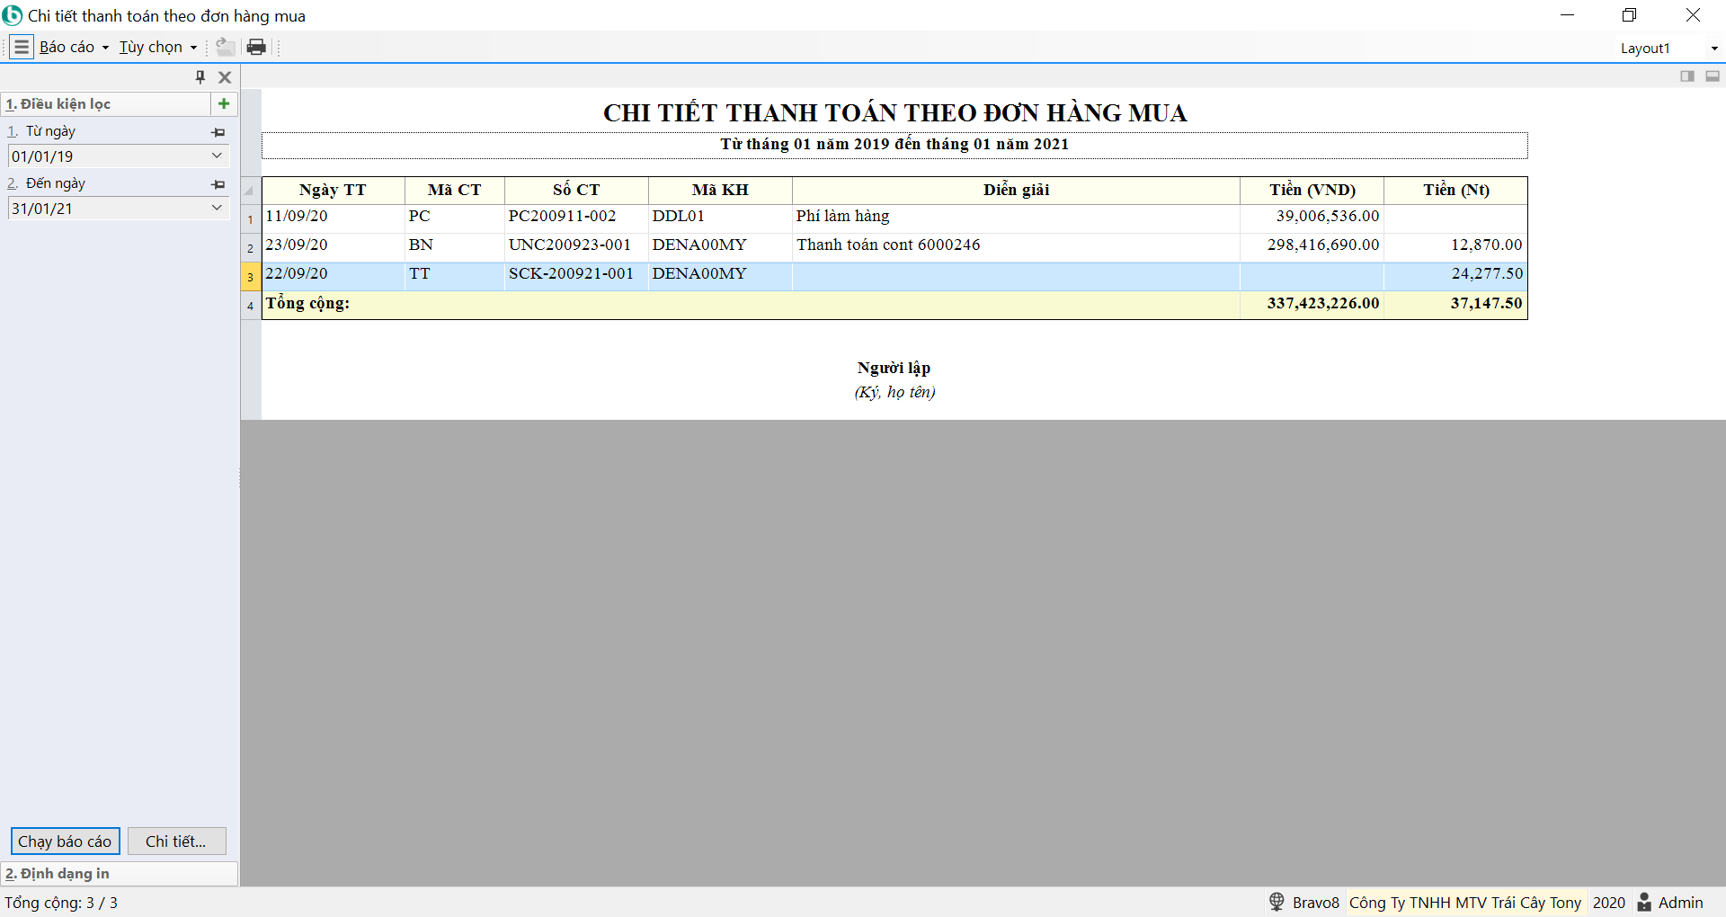Click the Mã CT column header
The image size is (1726, 917).
tap(455, 190)
